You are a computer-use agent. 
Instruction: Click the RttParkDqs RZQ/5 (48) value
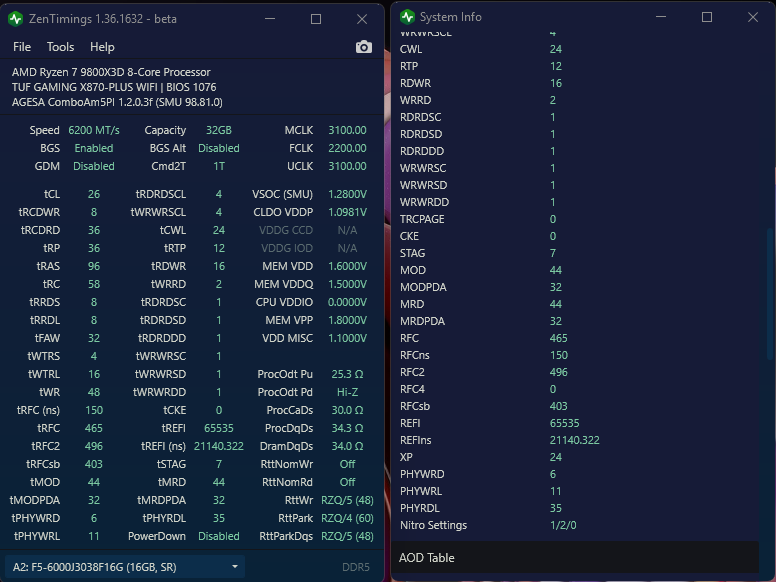tap(347, 536)
